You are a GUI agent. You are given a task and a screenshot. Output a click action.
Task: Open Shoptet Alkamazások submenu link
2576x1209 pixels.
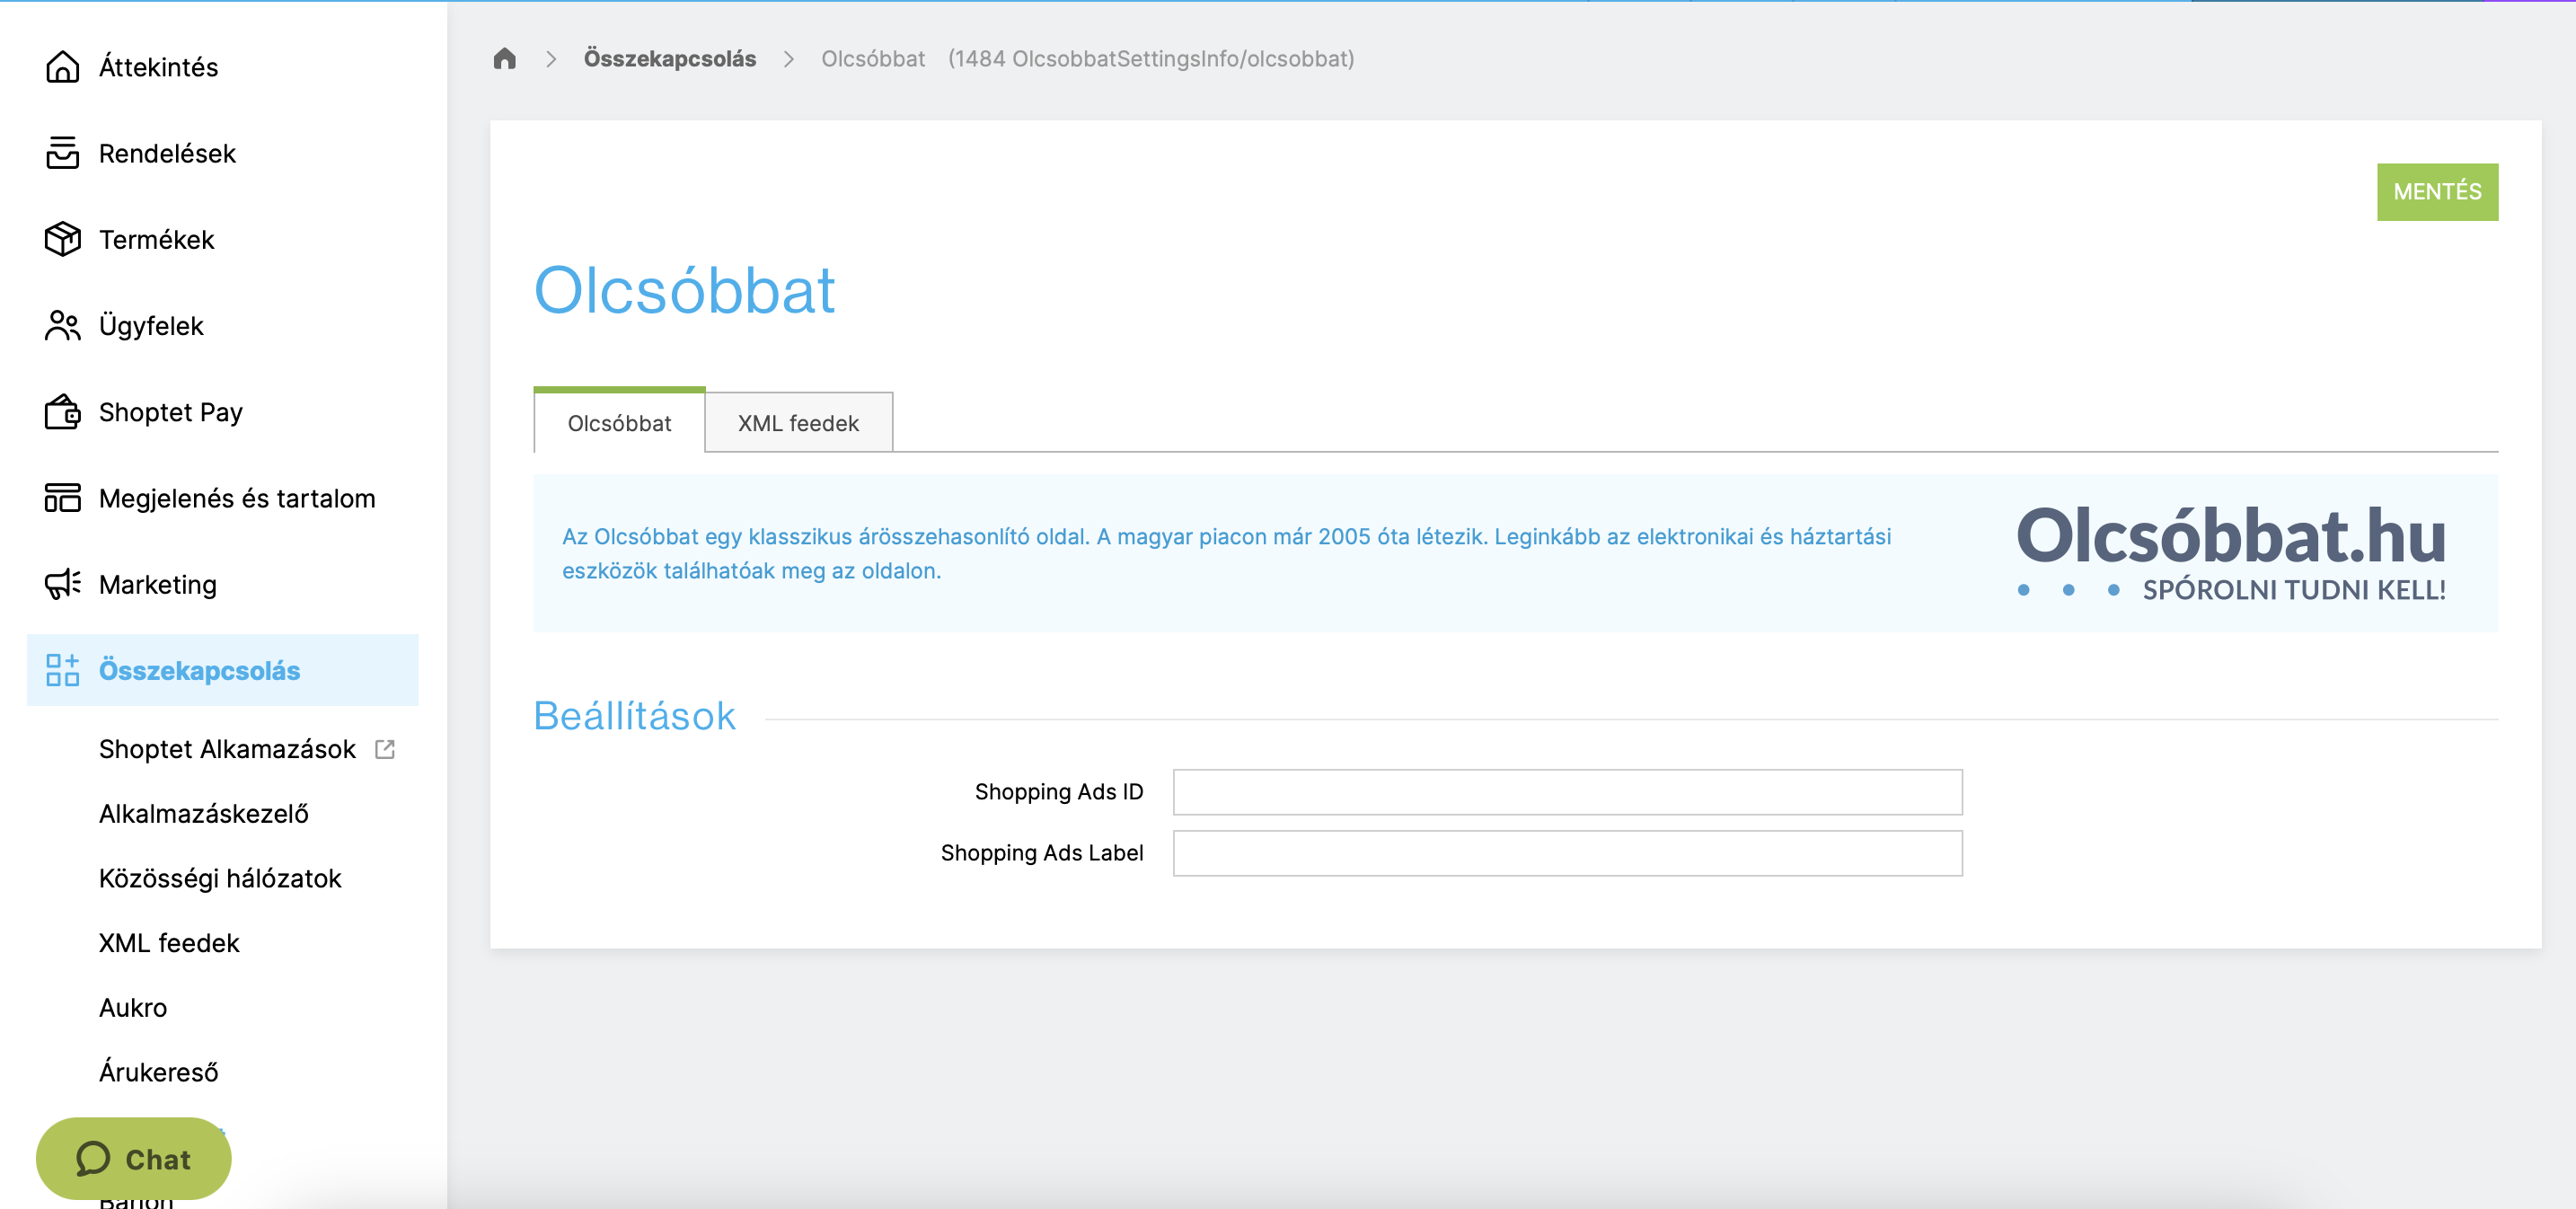tap(227, 749)
